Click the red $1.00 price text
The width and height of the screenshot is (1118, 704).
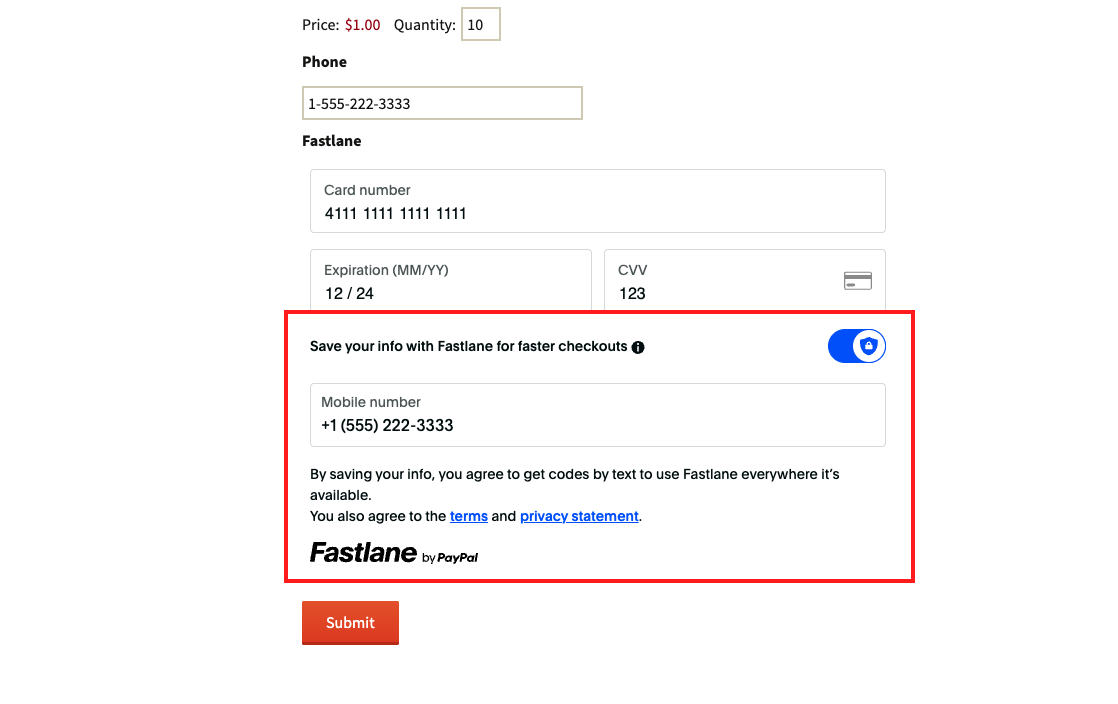pos(362,24)
